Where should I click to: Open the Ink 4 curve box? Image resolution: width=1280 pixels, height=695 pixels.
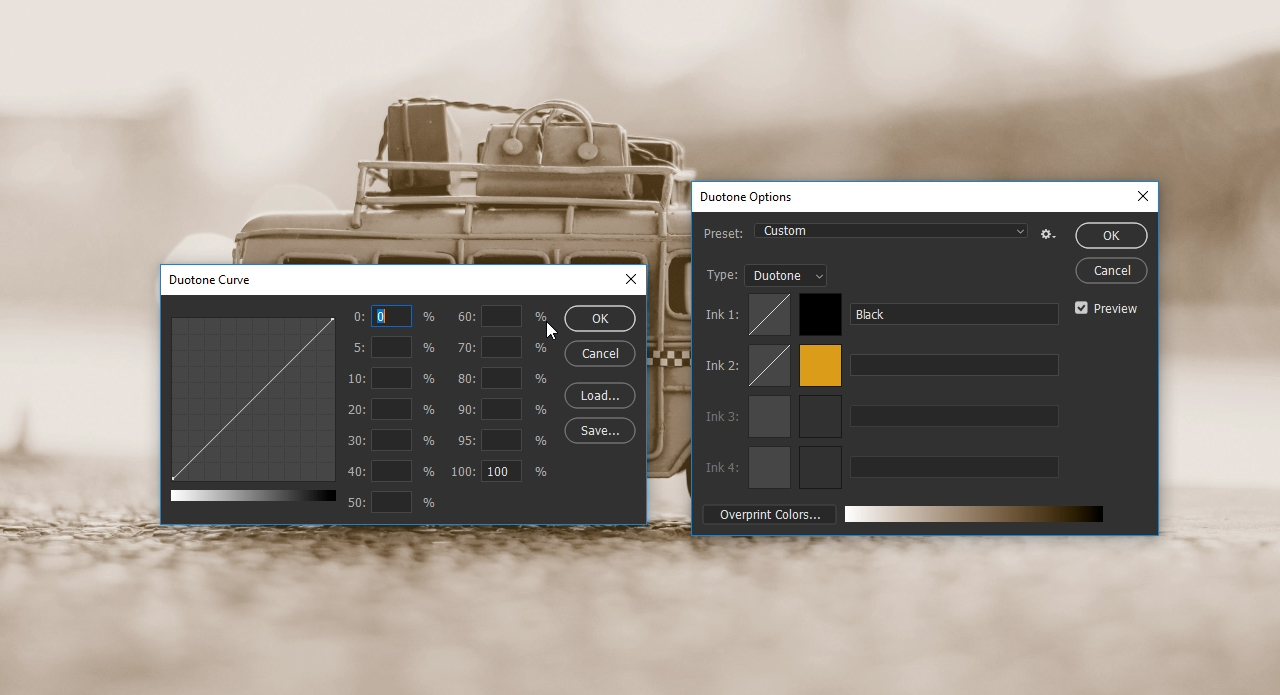[769, 468]
